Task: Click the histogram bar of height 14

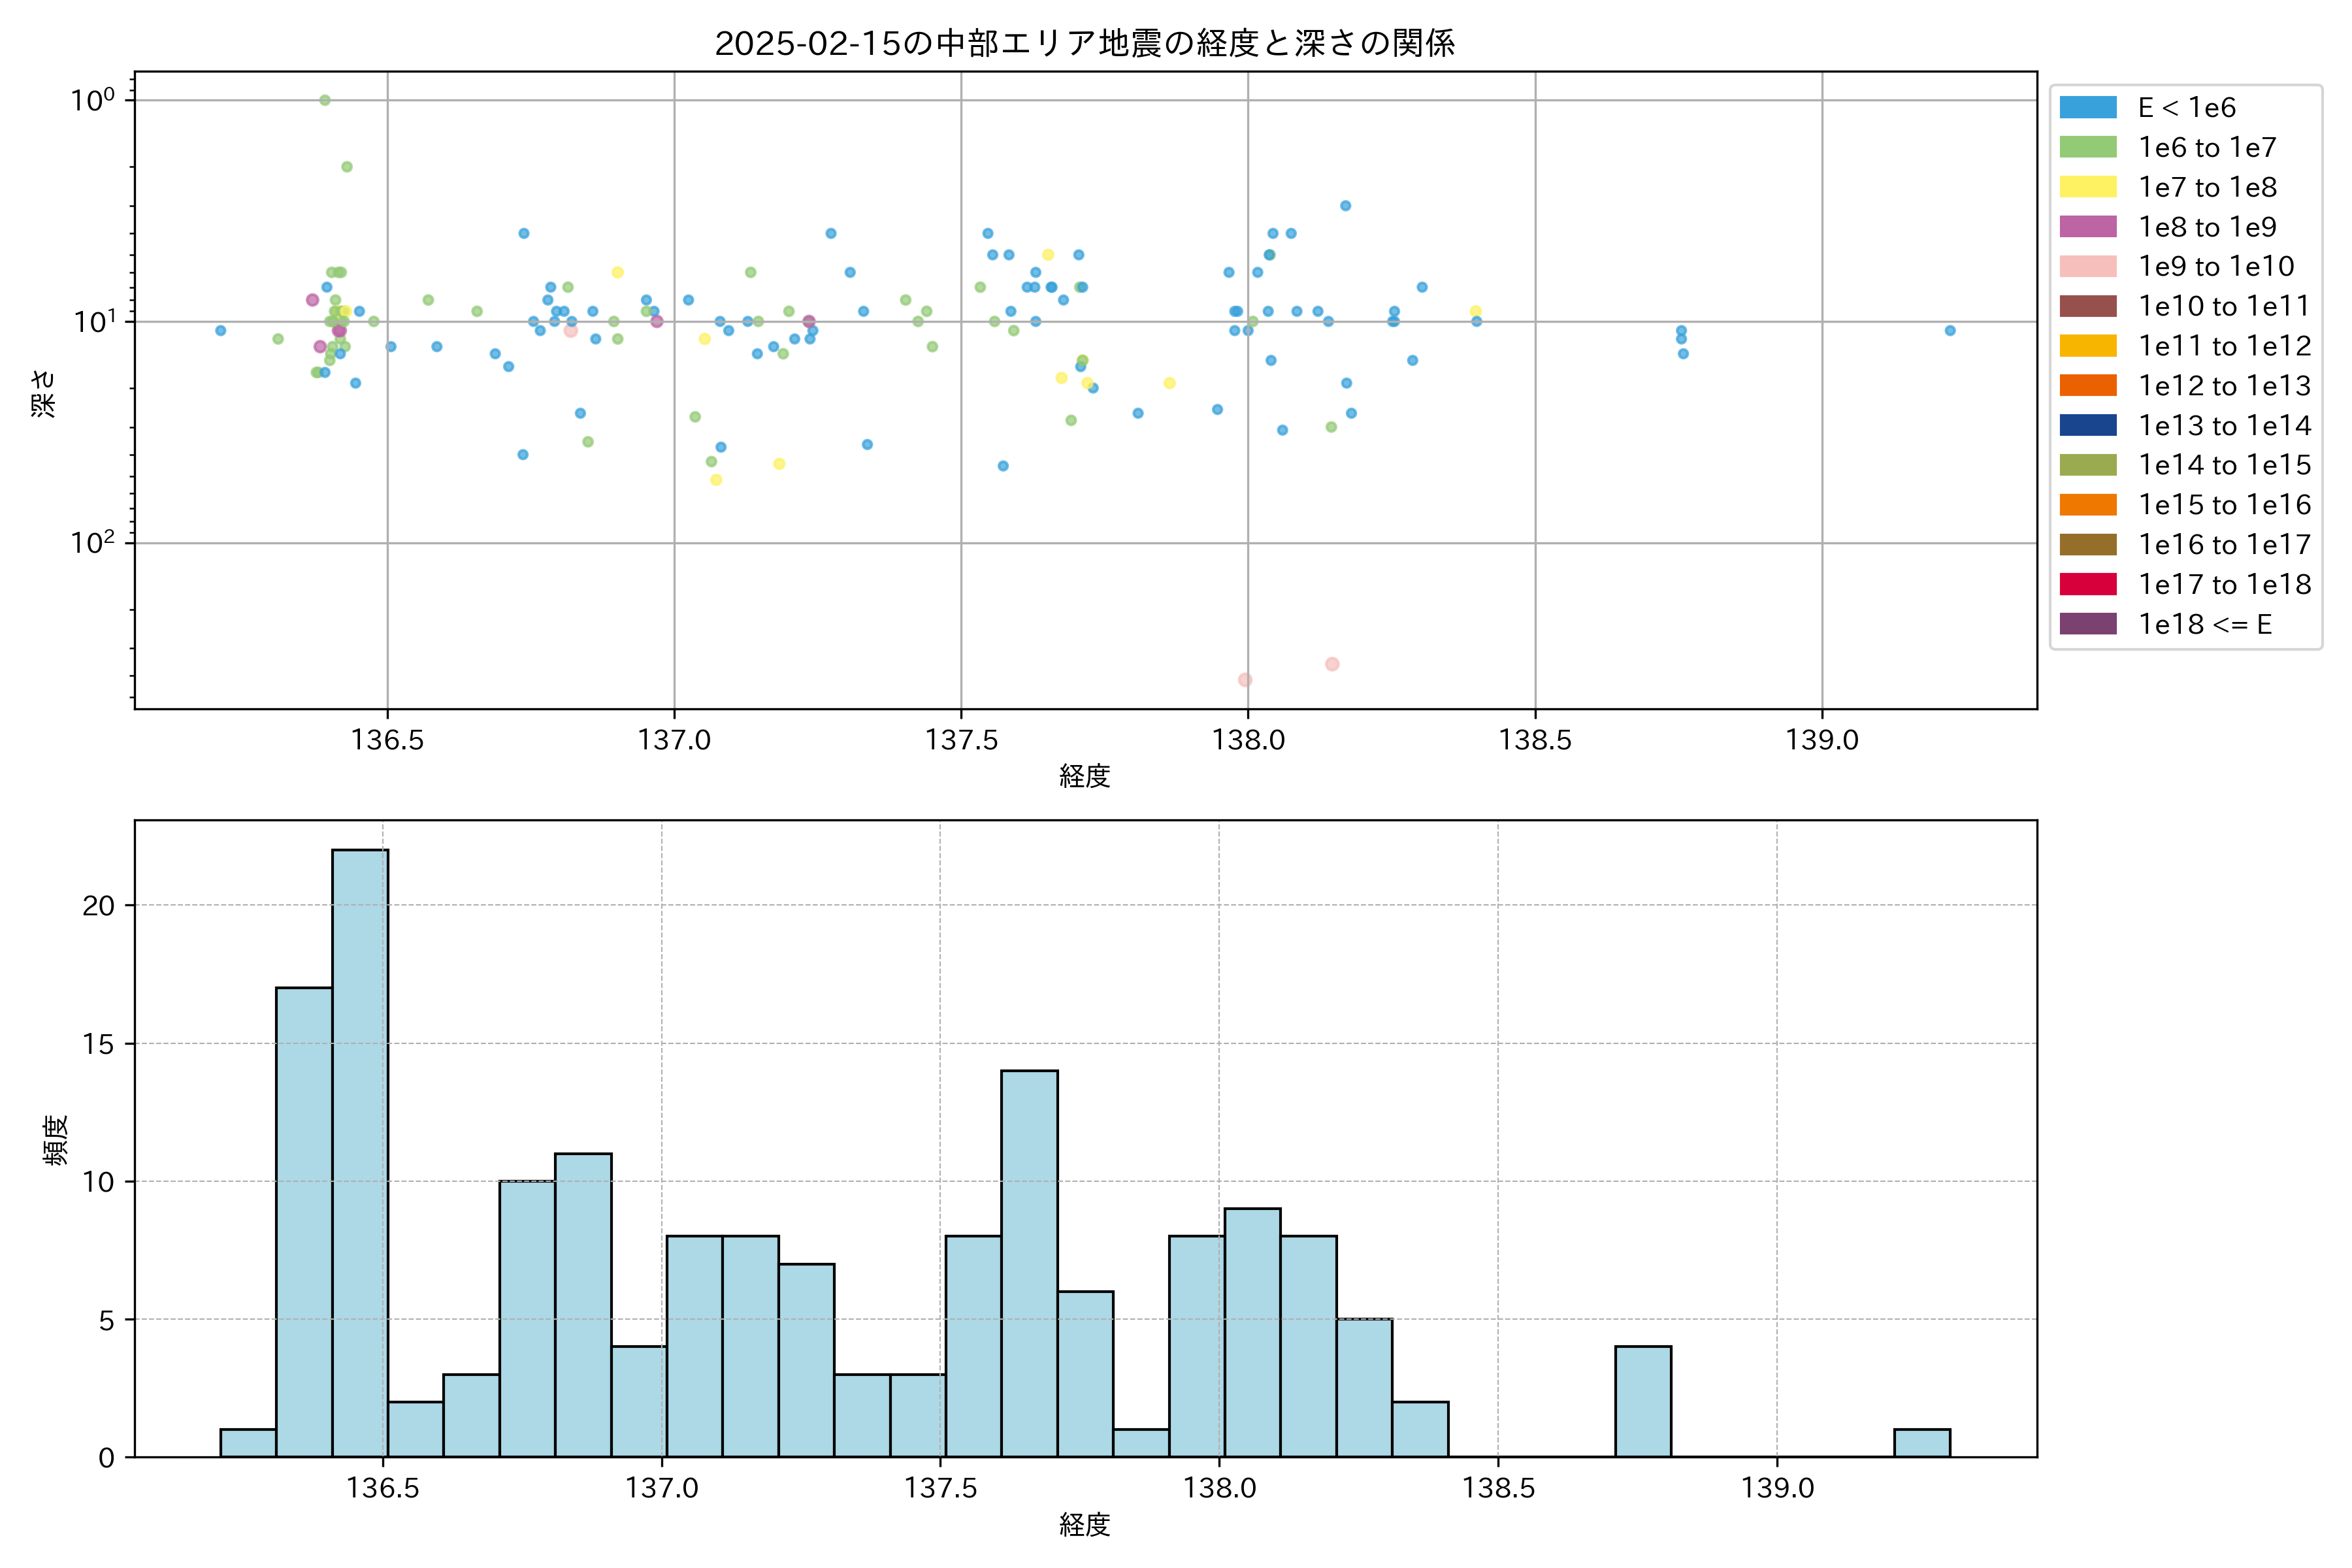Action: [x=1029, y=1263]
